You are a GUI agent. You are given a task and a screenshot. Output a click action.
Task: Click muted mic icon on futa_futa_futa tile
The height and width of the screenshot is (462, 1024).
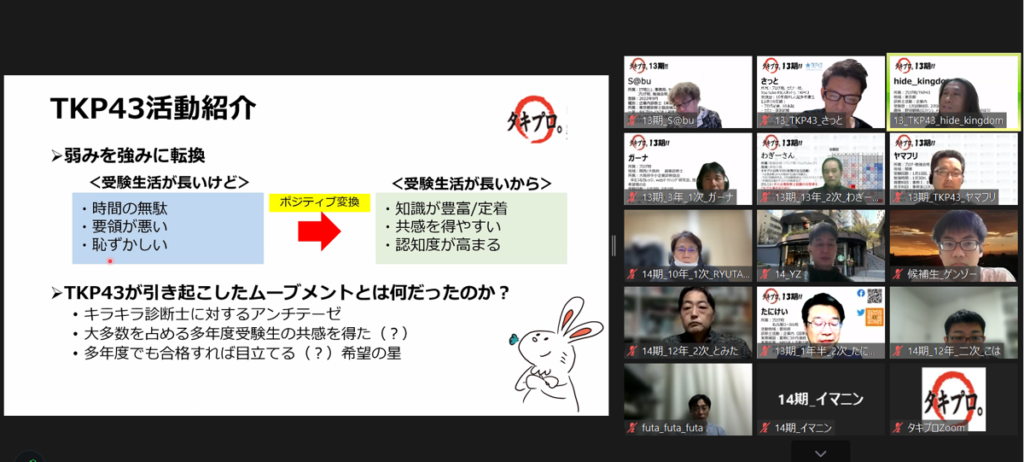point(632,428)
